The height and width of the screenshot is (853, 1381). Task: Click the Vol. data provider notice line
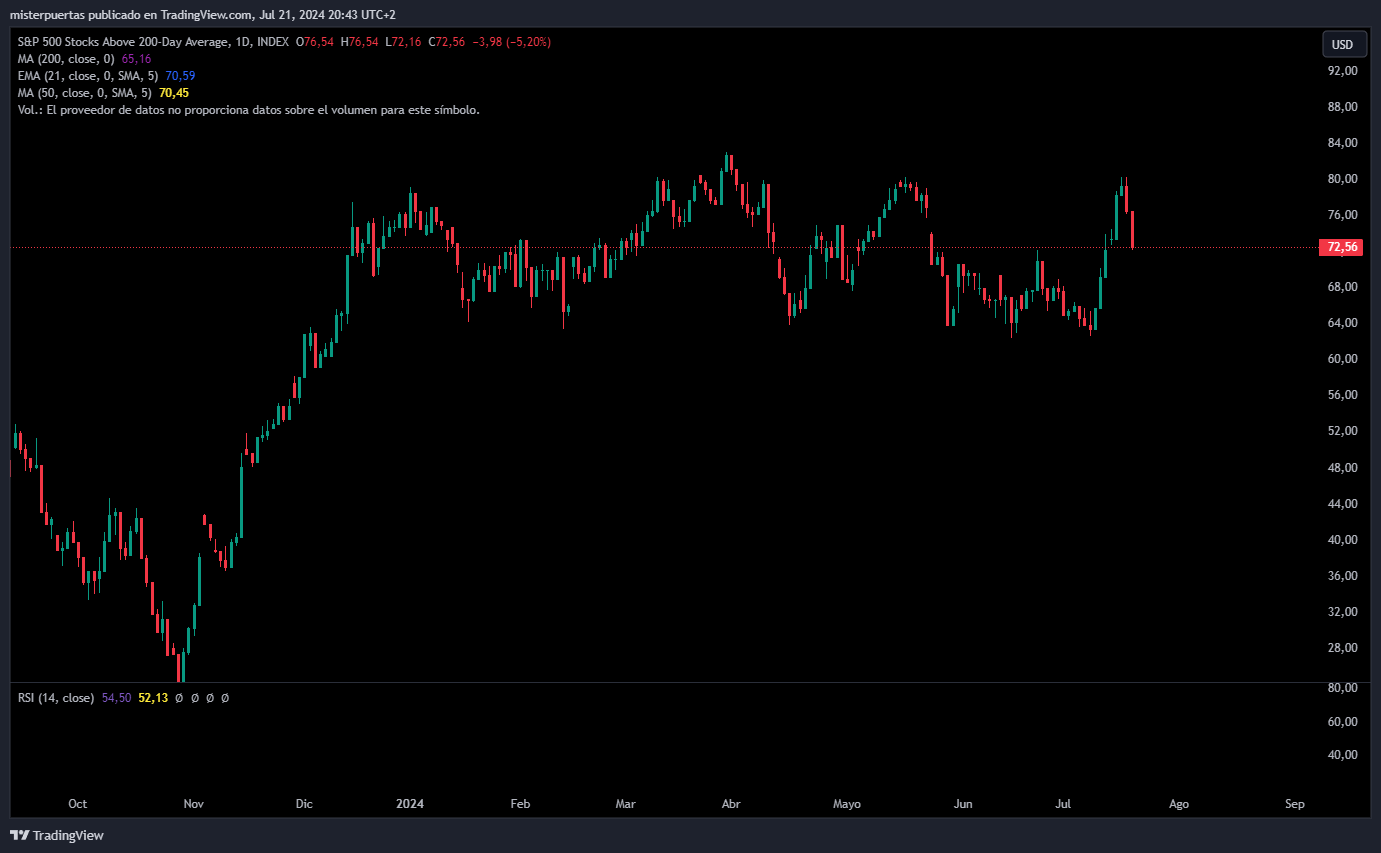(x=249, y=110)
